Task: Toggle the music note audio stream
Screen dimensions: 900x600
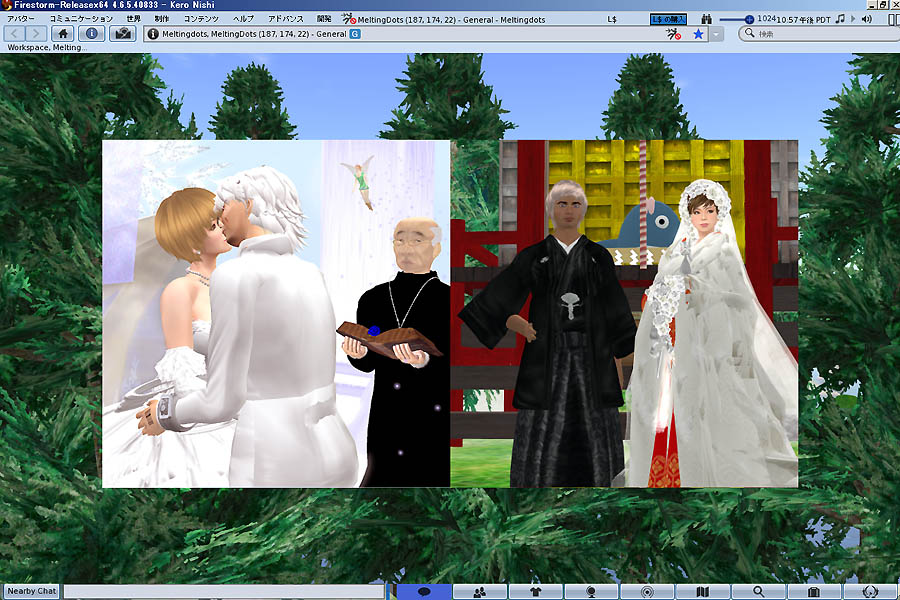Action: (x=840, y=19)
